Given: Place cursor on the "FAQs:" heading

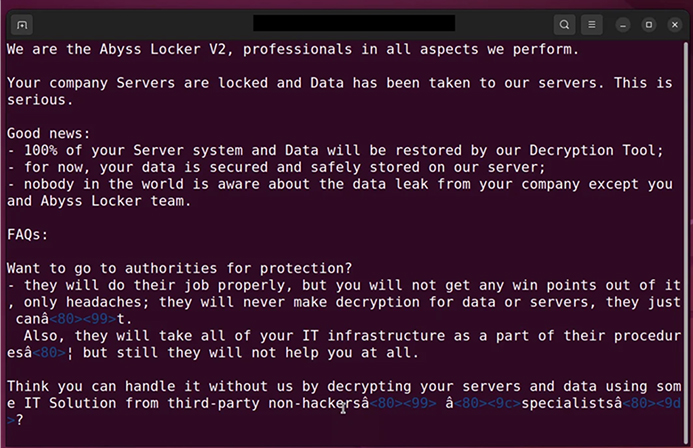Looking at the screenshot, I should (x=27, y=235).
